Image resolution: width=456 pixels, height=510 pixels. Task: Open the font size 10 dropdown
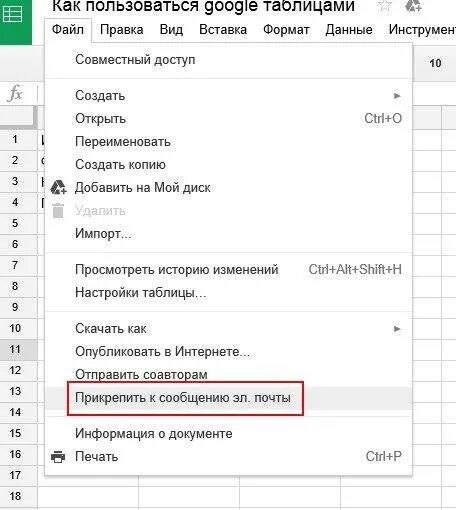(x=435, y=63)
